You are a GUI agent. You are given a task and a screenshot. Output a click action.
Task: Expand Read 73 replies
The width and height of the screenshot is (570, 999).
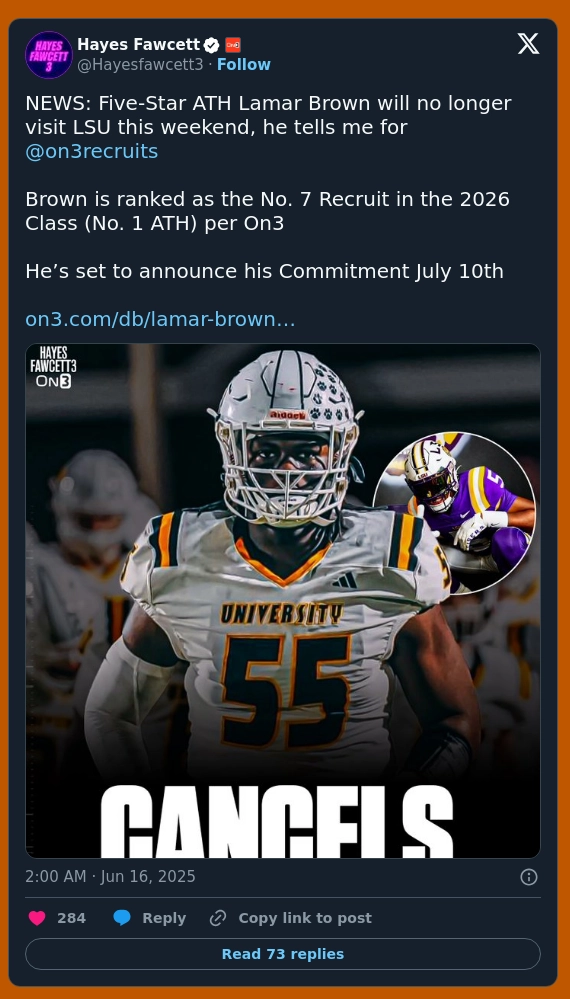(x=283, y=954)
